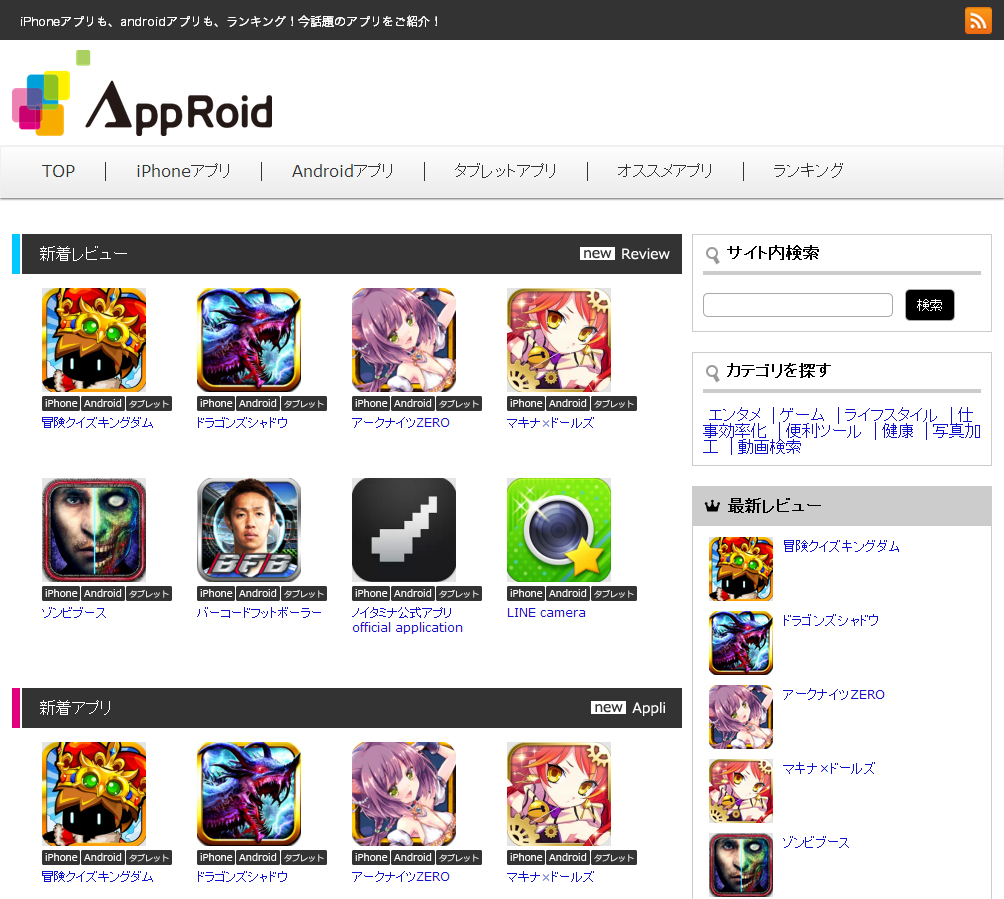
Task: Open the オススメアプリ navigation item
Action: pos(665,171)
